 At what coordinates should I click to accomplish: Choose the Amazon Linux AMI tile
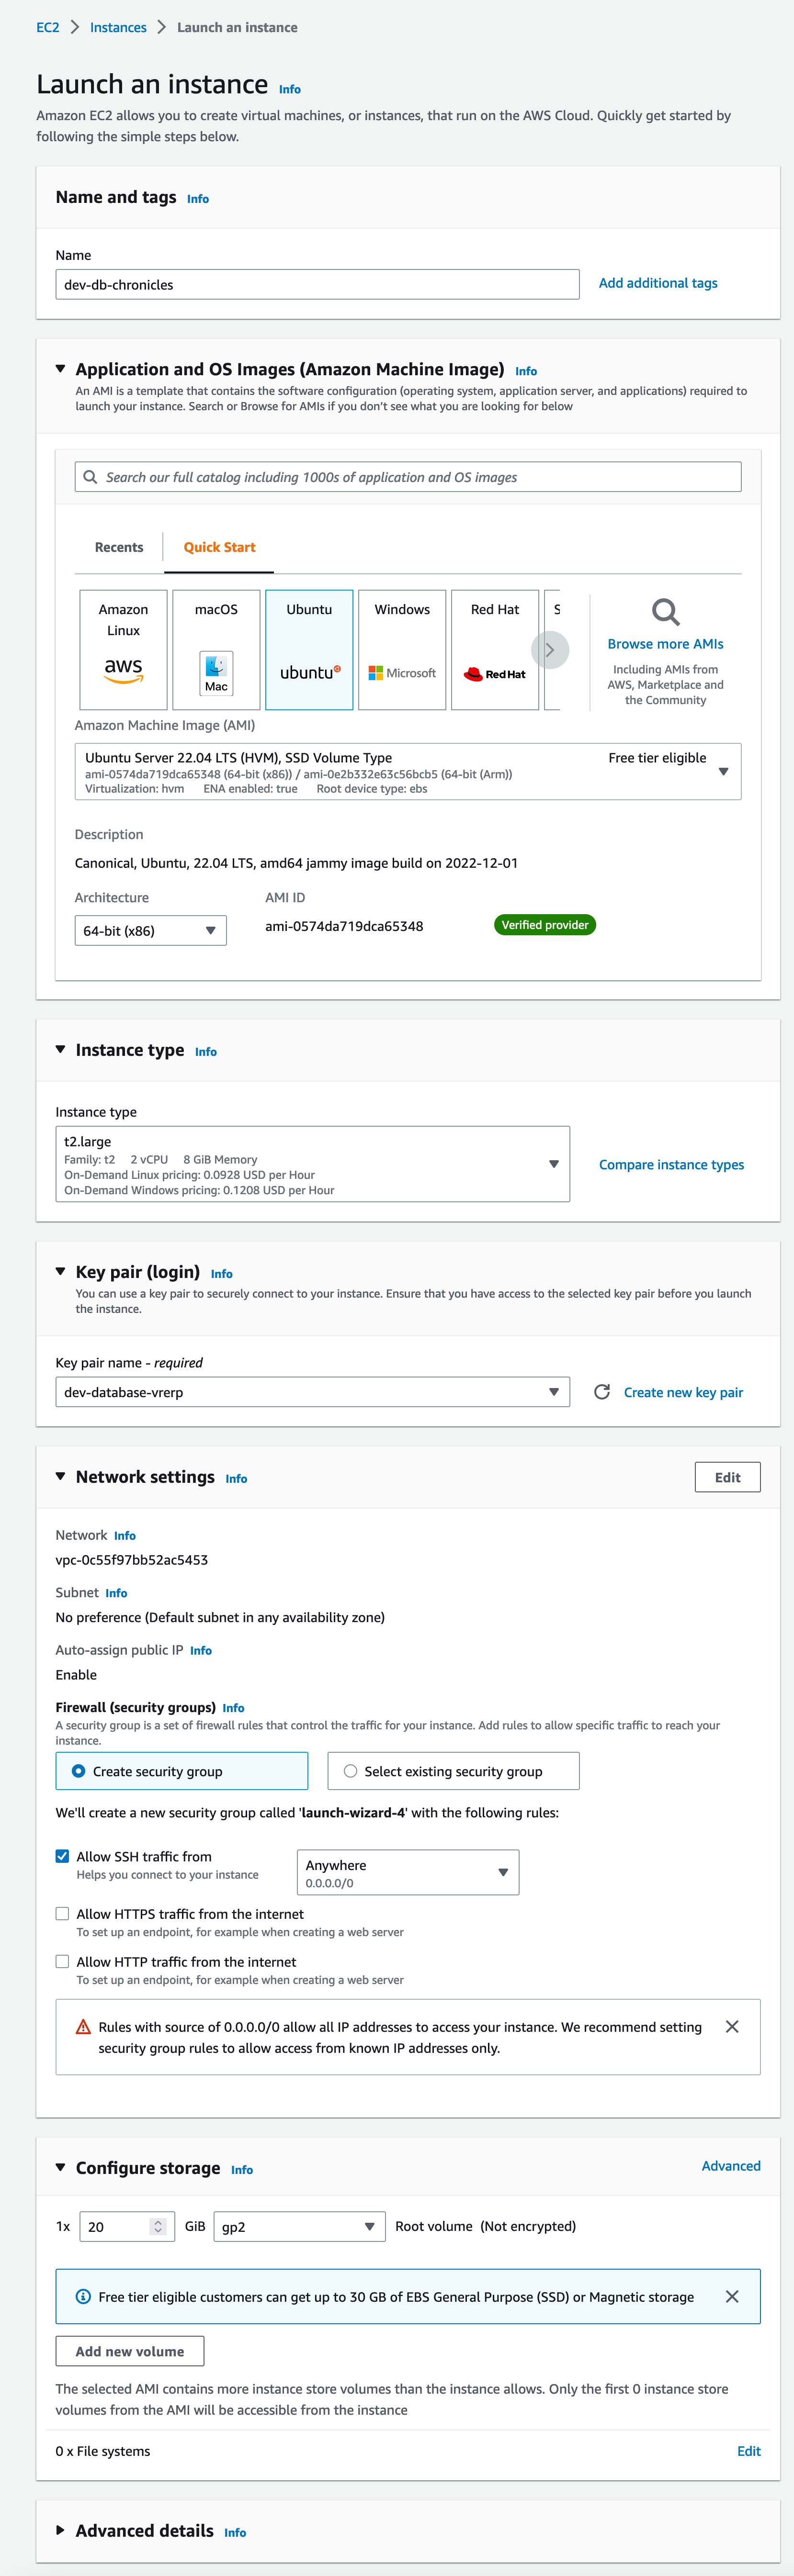point(123,649)
